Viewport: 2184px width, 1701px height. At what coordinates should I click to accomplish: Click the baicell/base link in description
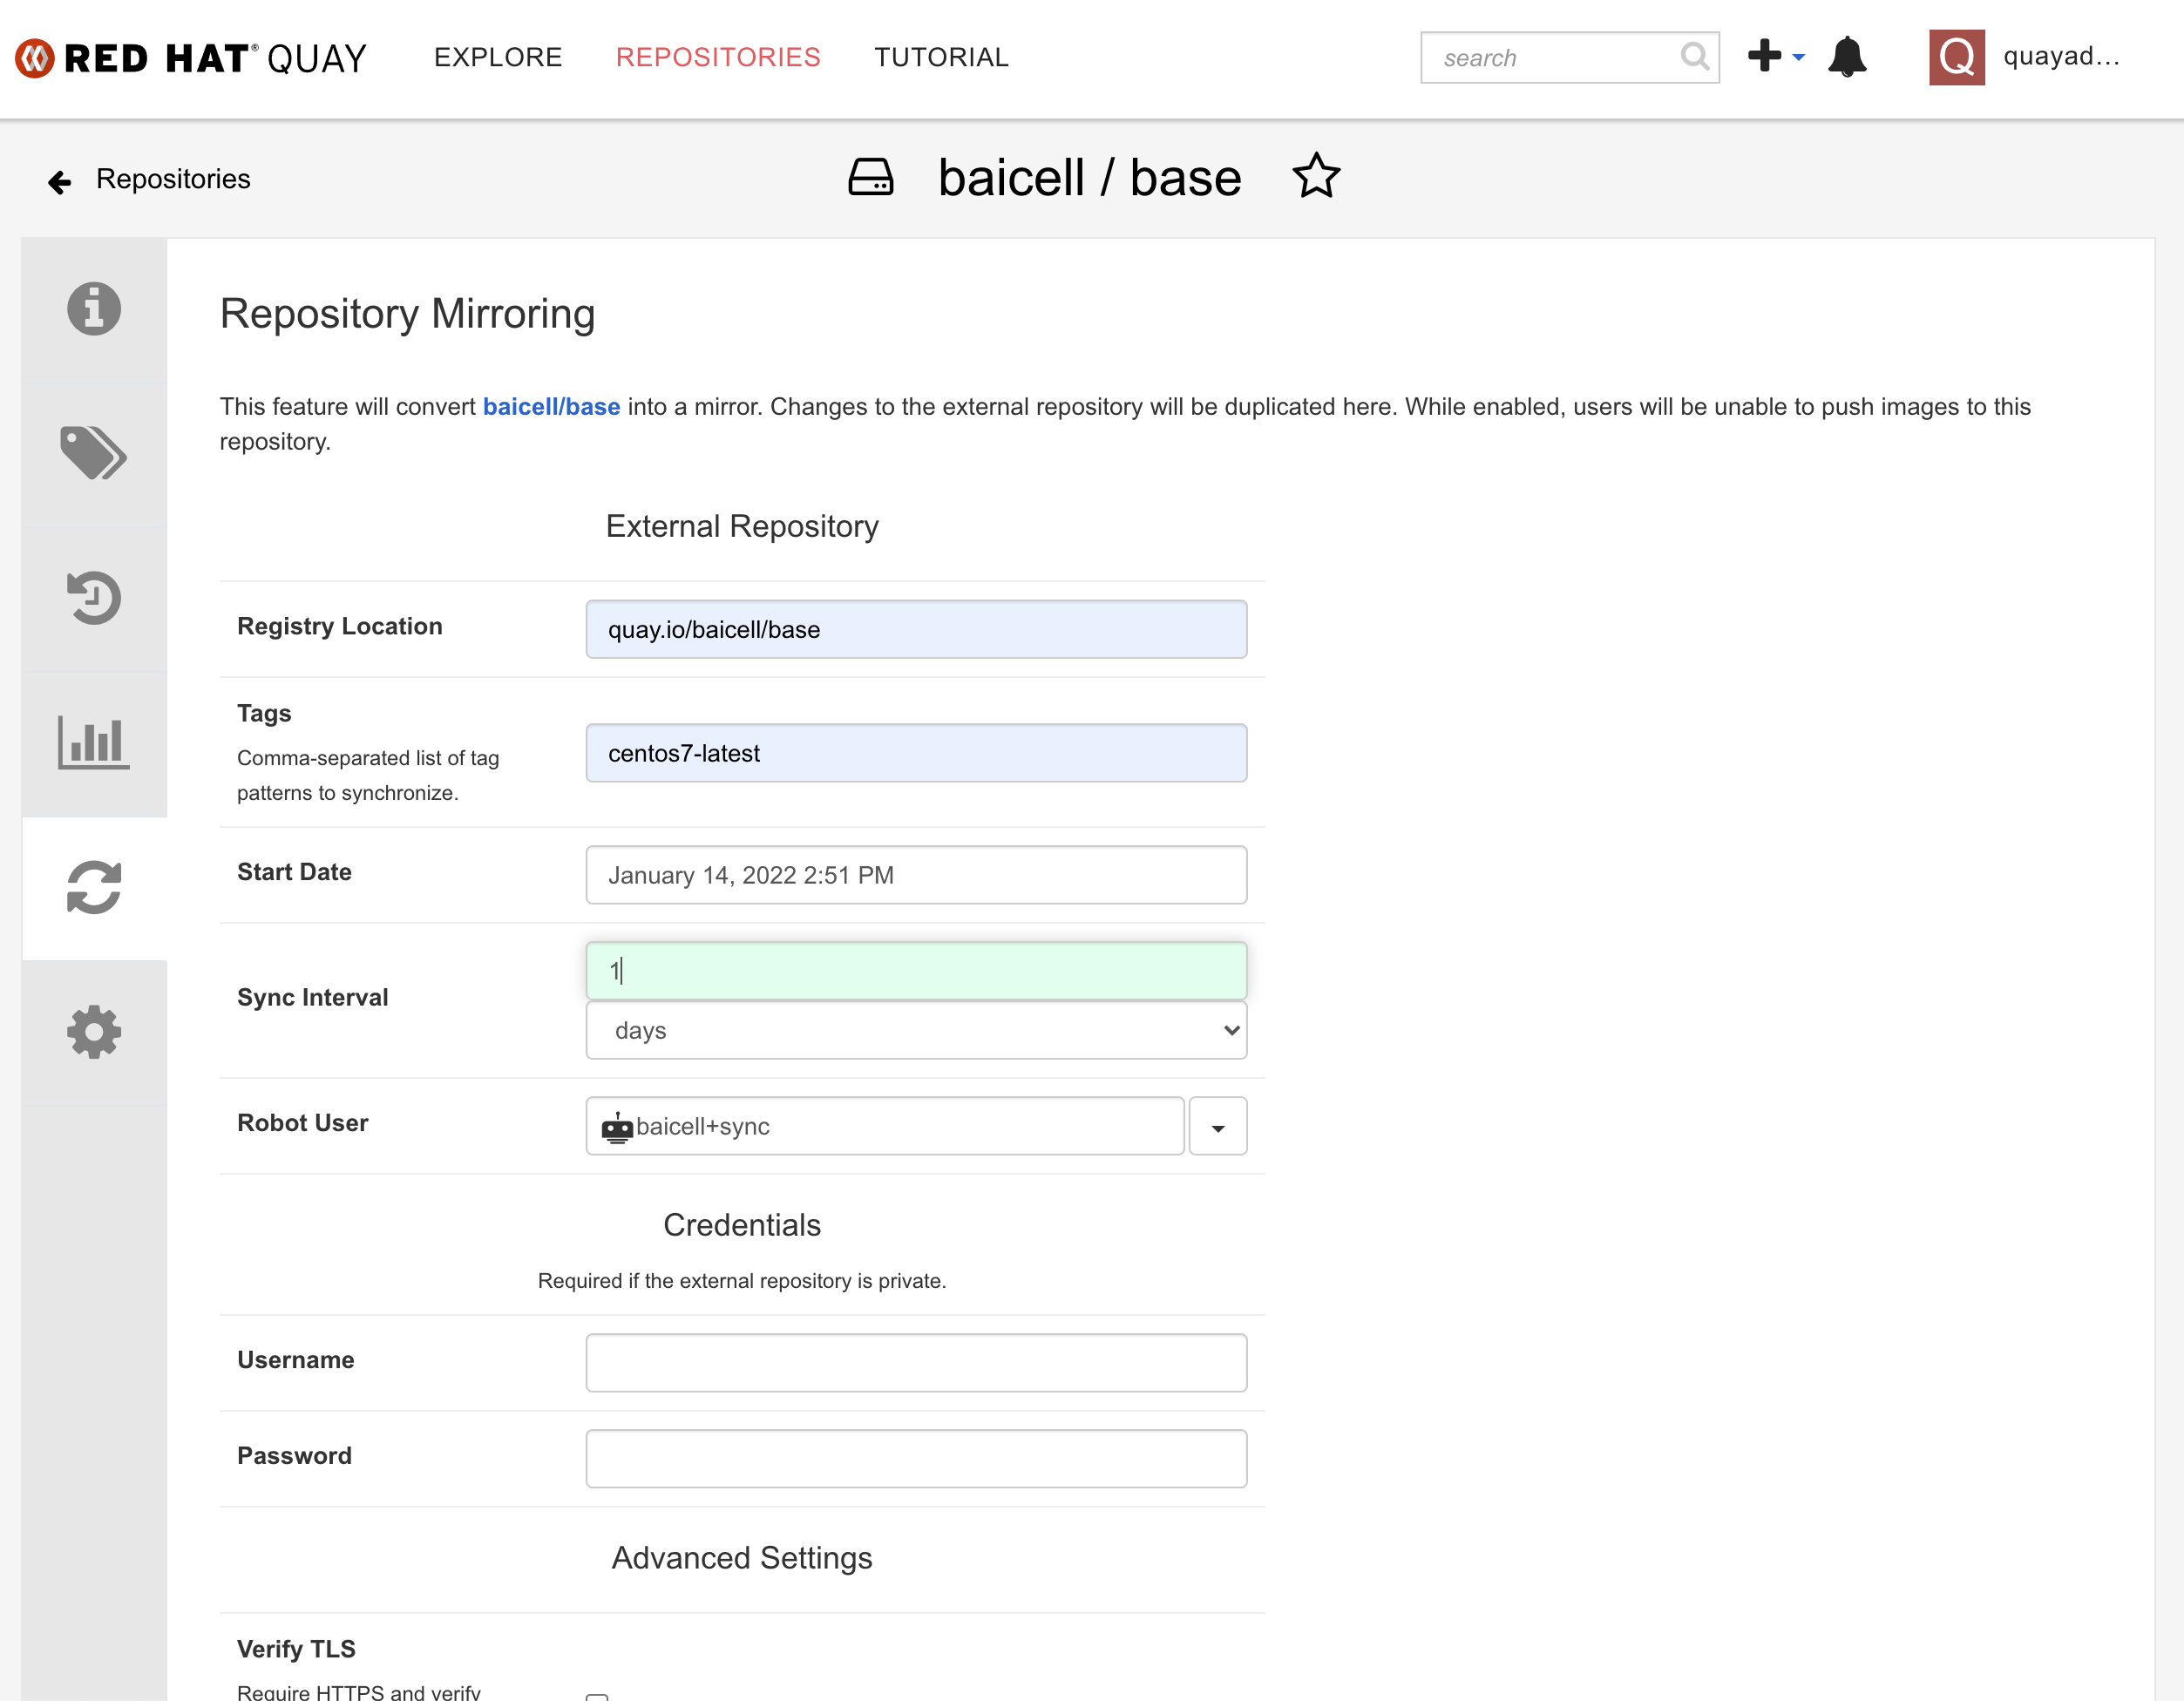(x=551, y=407)
